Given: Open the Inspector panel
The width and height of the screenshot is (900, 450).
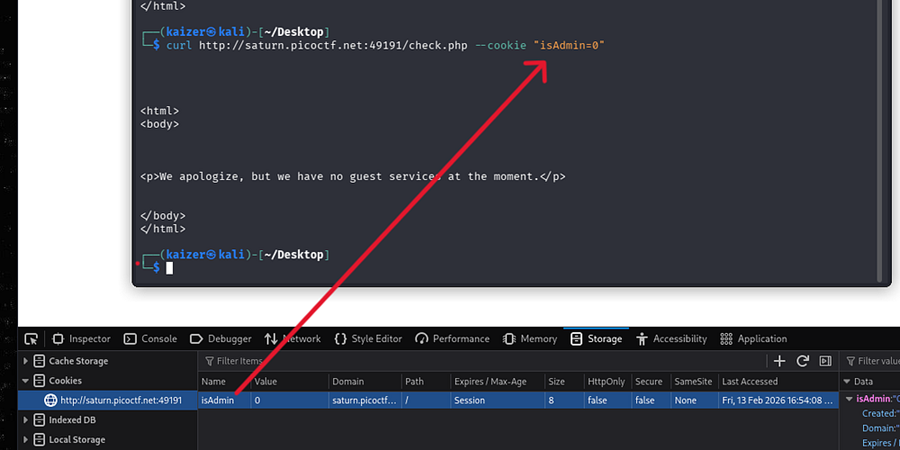Looking at the screenshot, I should 82,339.
